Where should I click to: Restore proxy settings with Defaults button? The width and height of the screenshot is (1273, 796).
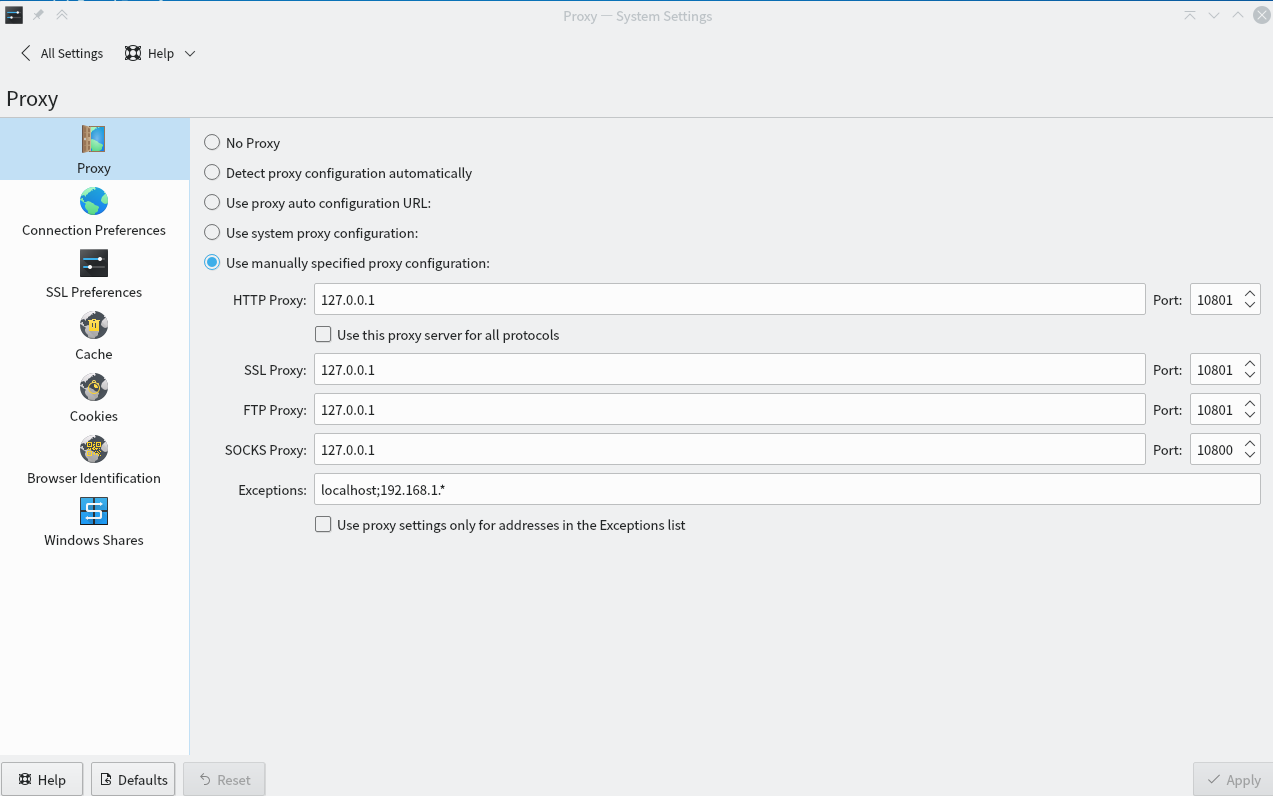pyautogui.click(x=132, y=779)
